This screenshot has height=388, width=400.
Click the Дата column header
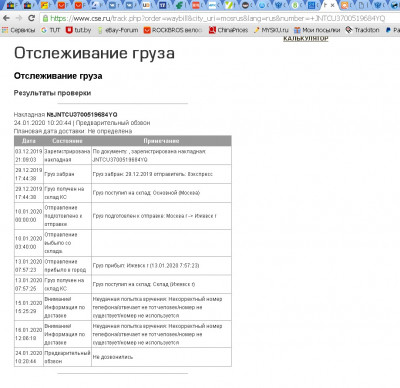[29, 141]
